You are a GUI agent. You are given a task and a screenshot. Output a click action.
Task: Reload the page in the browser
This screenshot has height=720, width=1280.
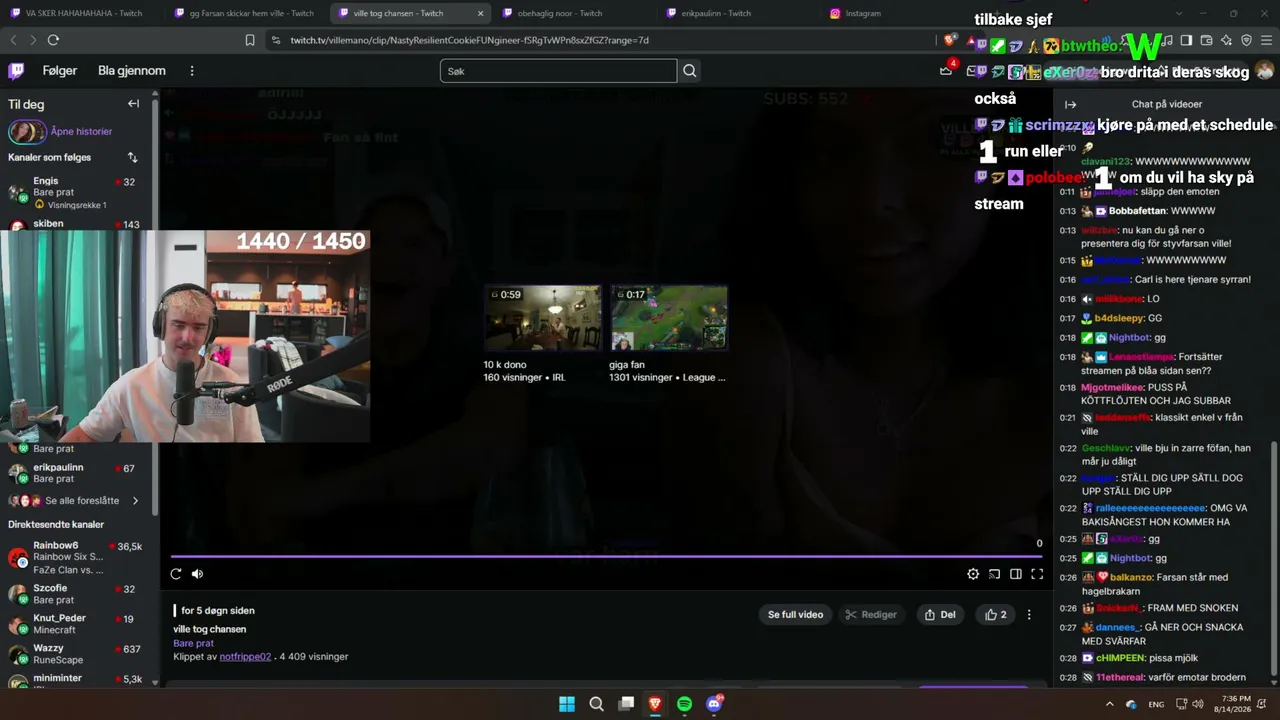53,40
